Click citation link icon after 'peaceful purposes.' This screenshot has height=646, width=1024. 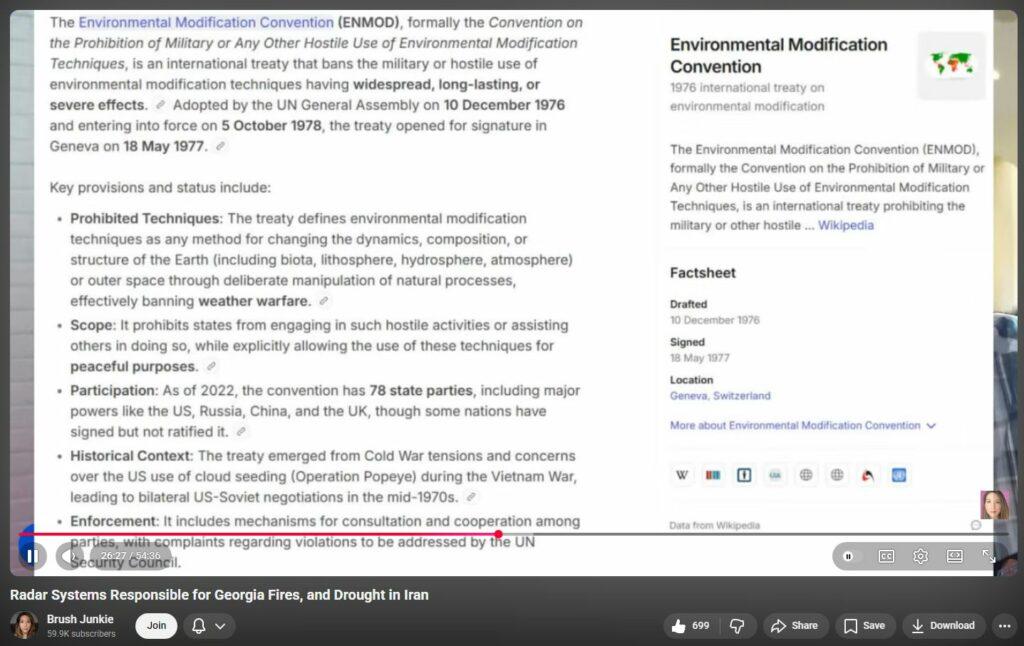coord(211,366)
